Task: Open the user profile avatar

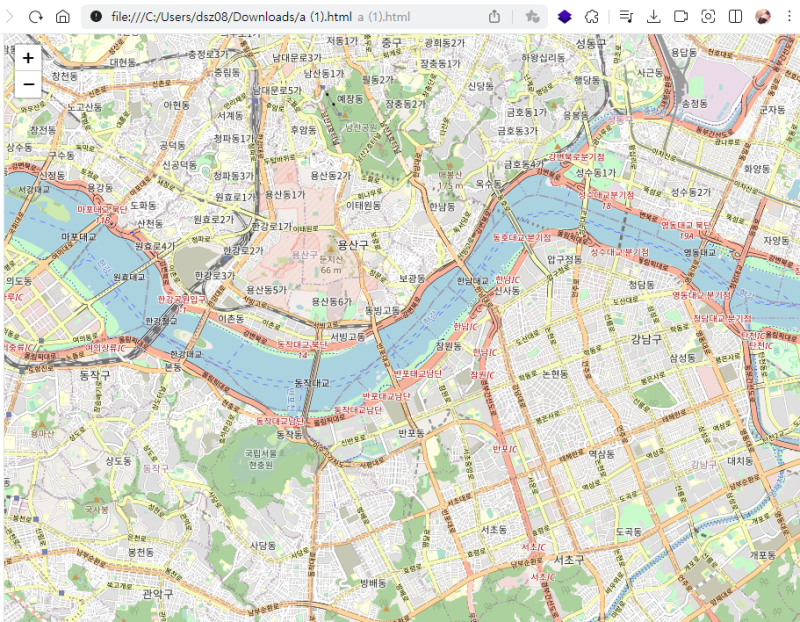Action: (763, 17)
